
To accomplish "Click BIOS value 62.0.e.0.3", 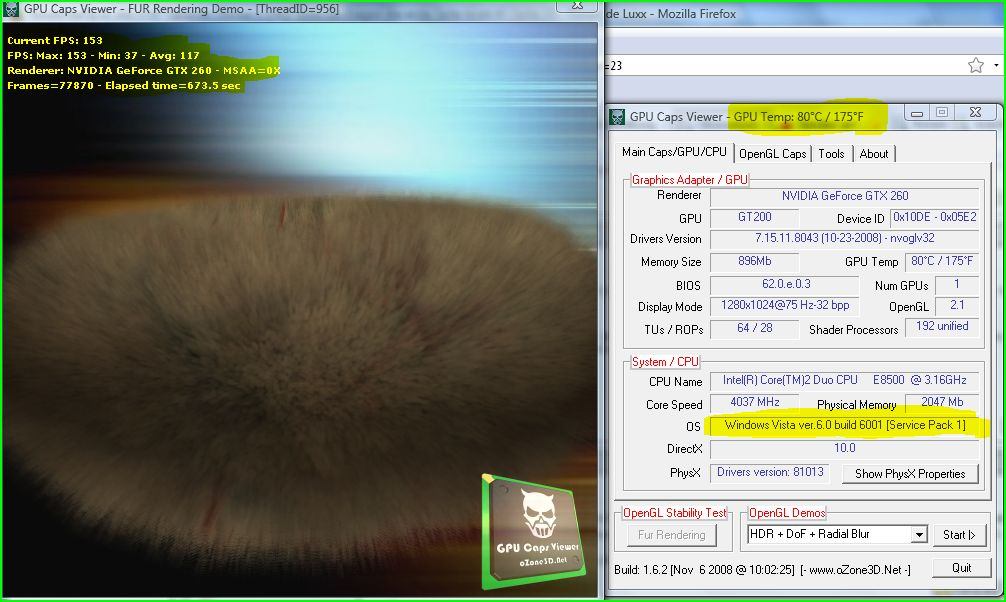I will pyautogui.click(x=784, y=284).
